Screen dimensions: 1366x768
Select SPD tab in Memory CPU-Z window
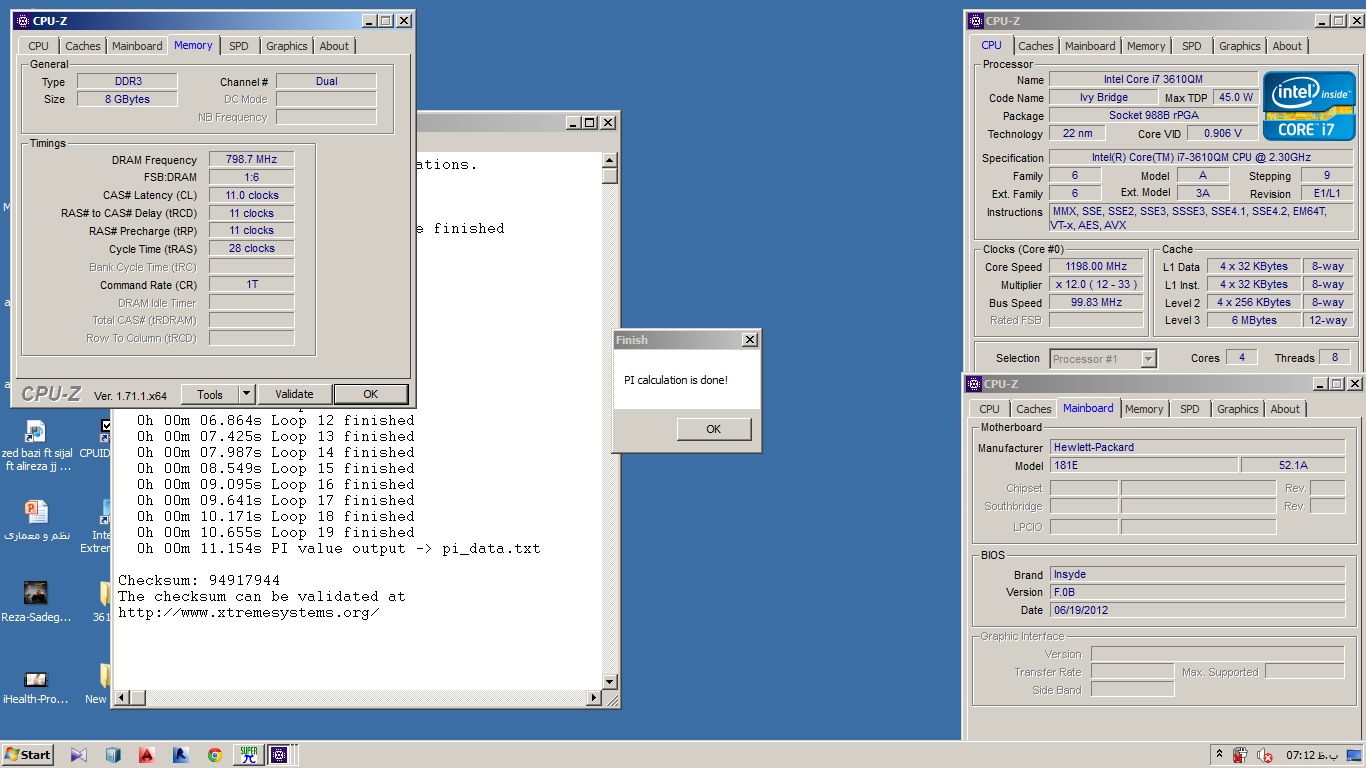coord(238,46)
